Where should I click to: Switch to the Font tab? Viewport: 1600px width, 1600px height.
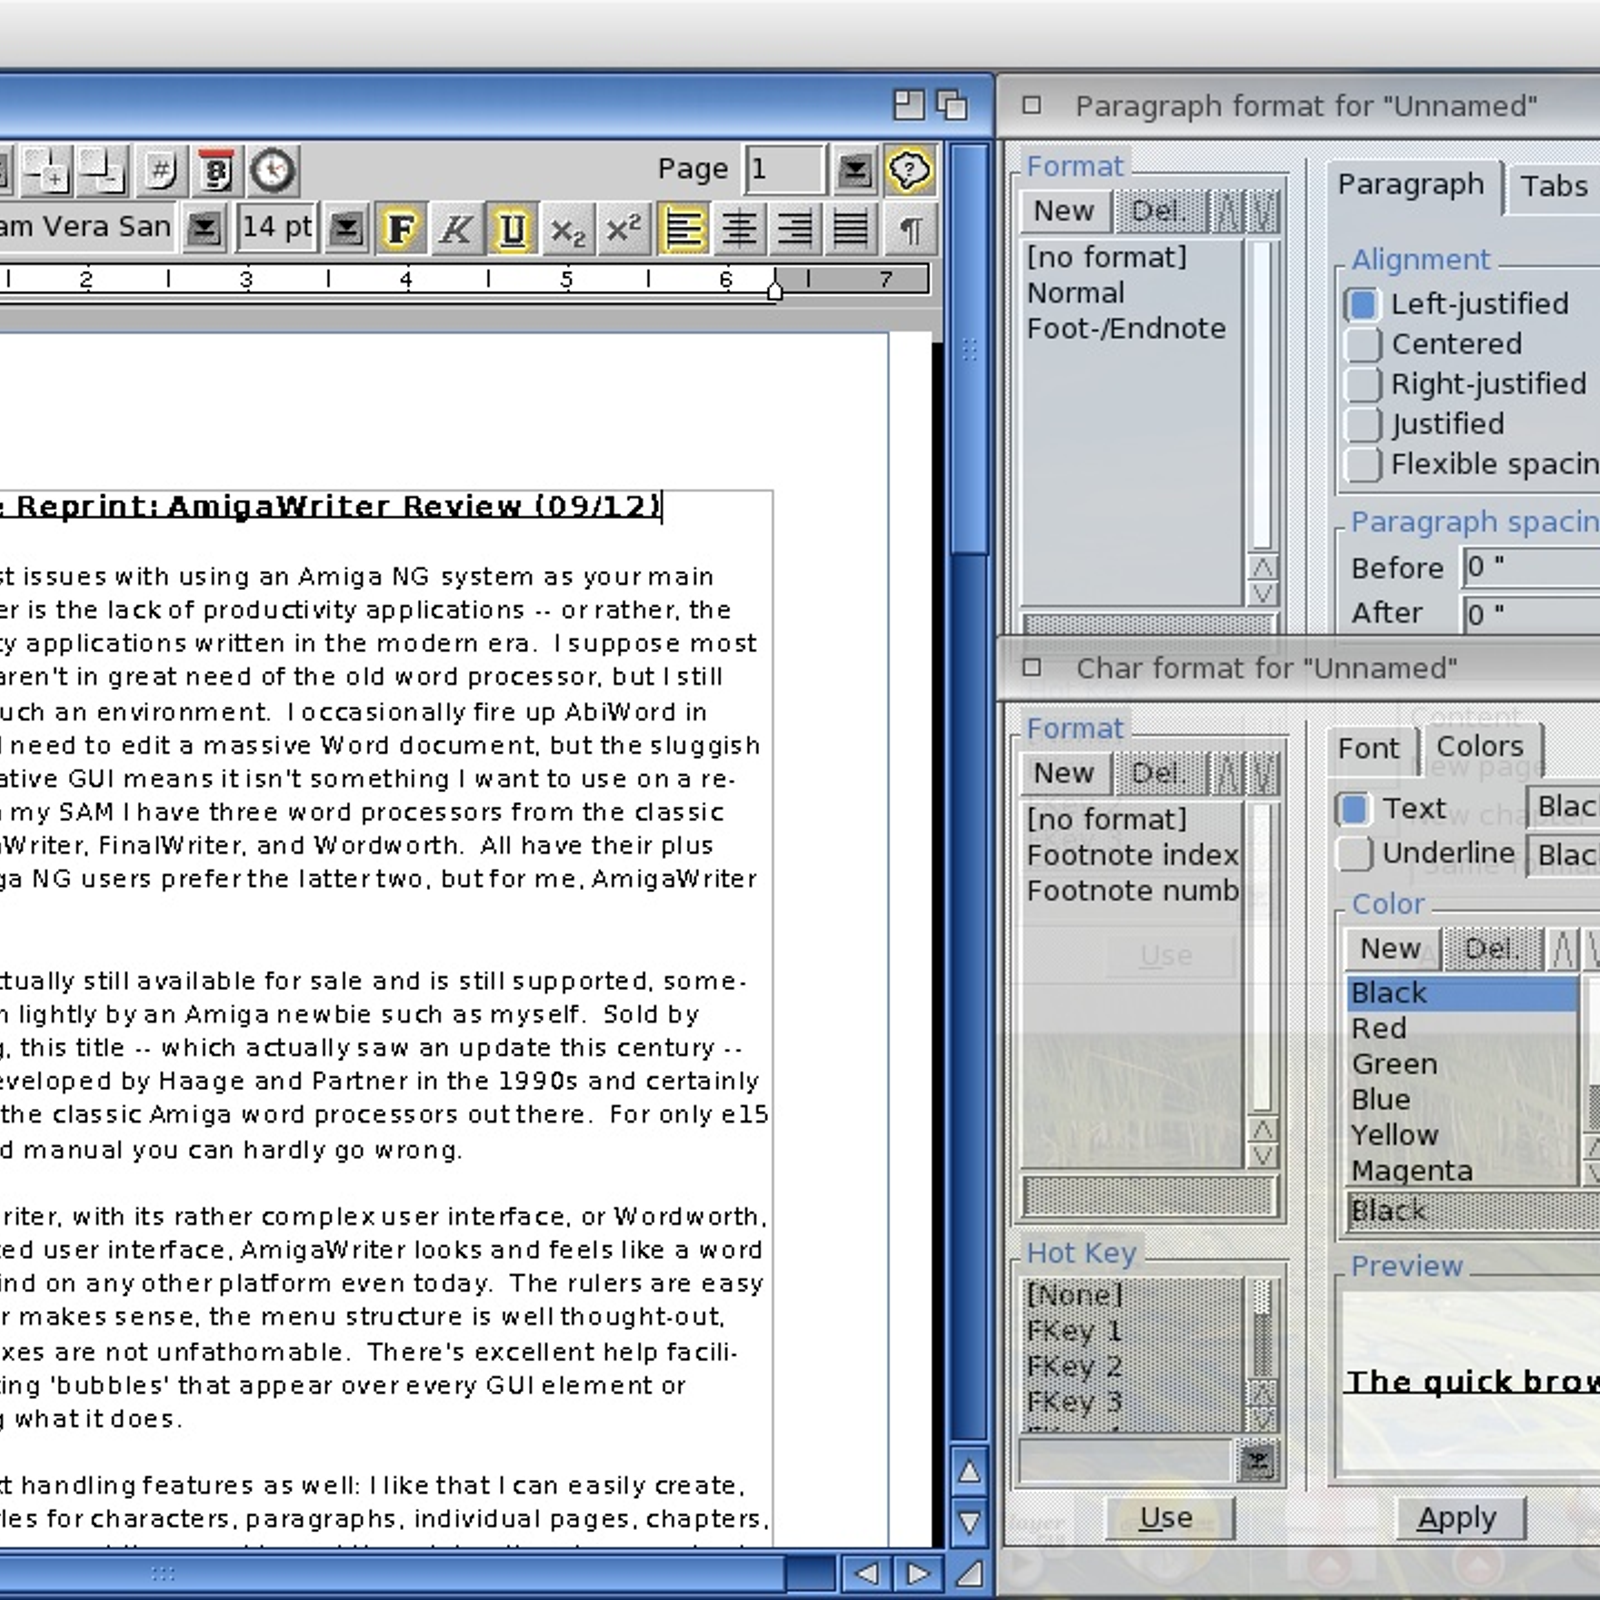[1369, 748]
